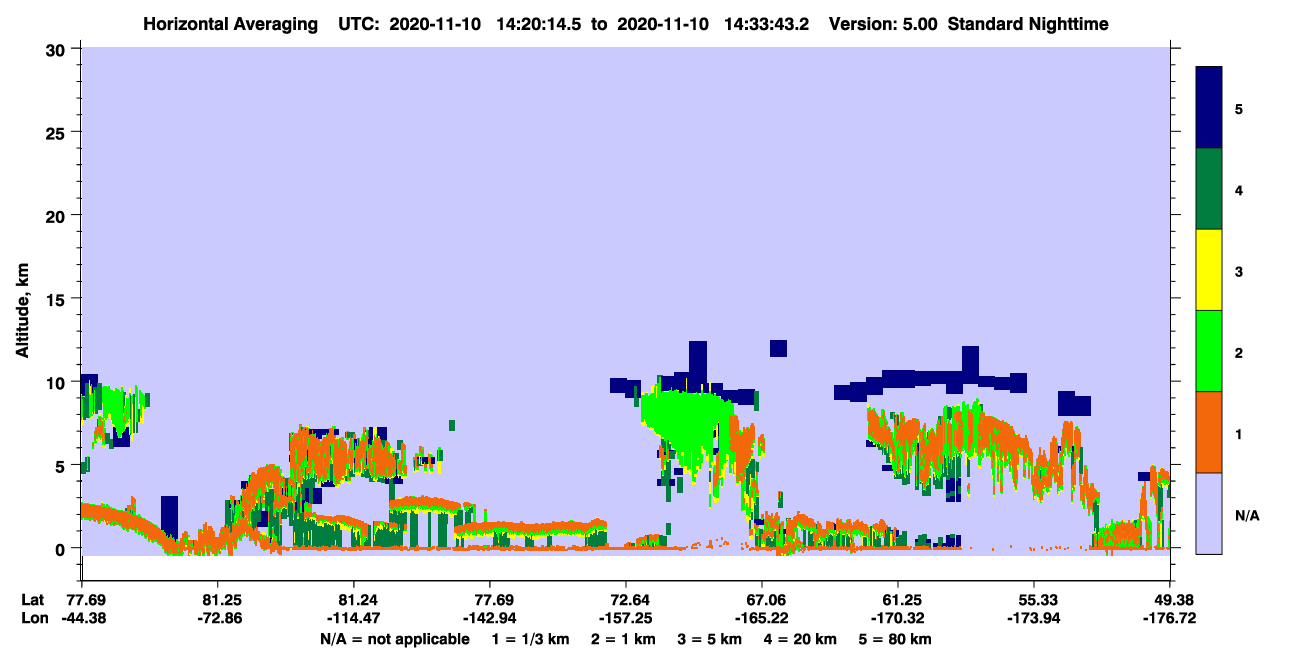Click the colorbar label '4'
This screenshot has height=667, width=1300.
point(1239,189)
